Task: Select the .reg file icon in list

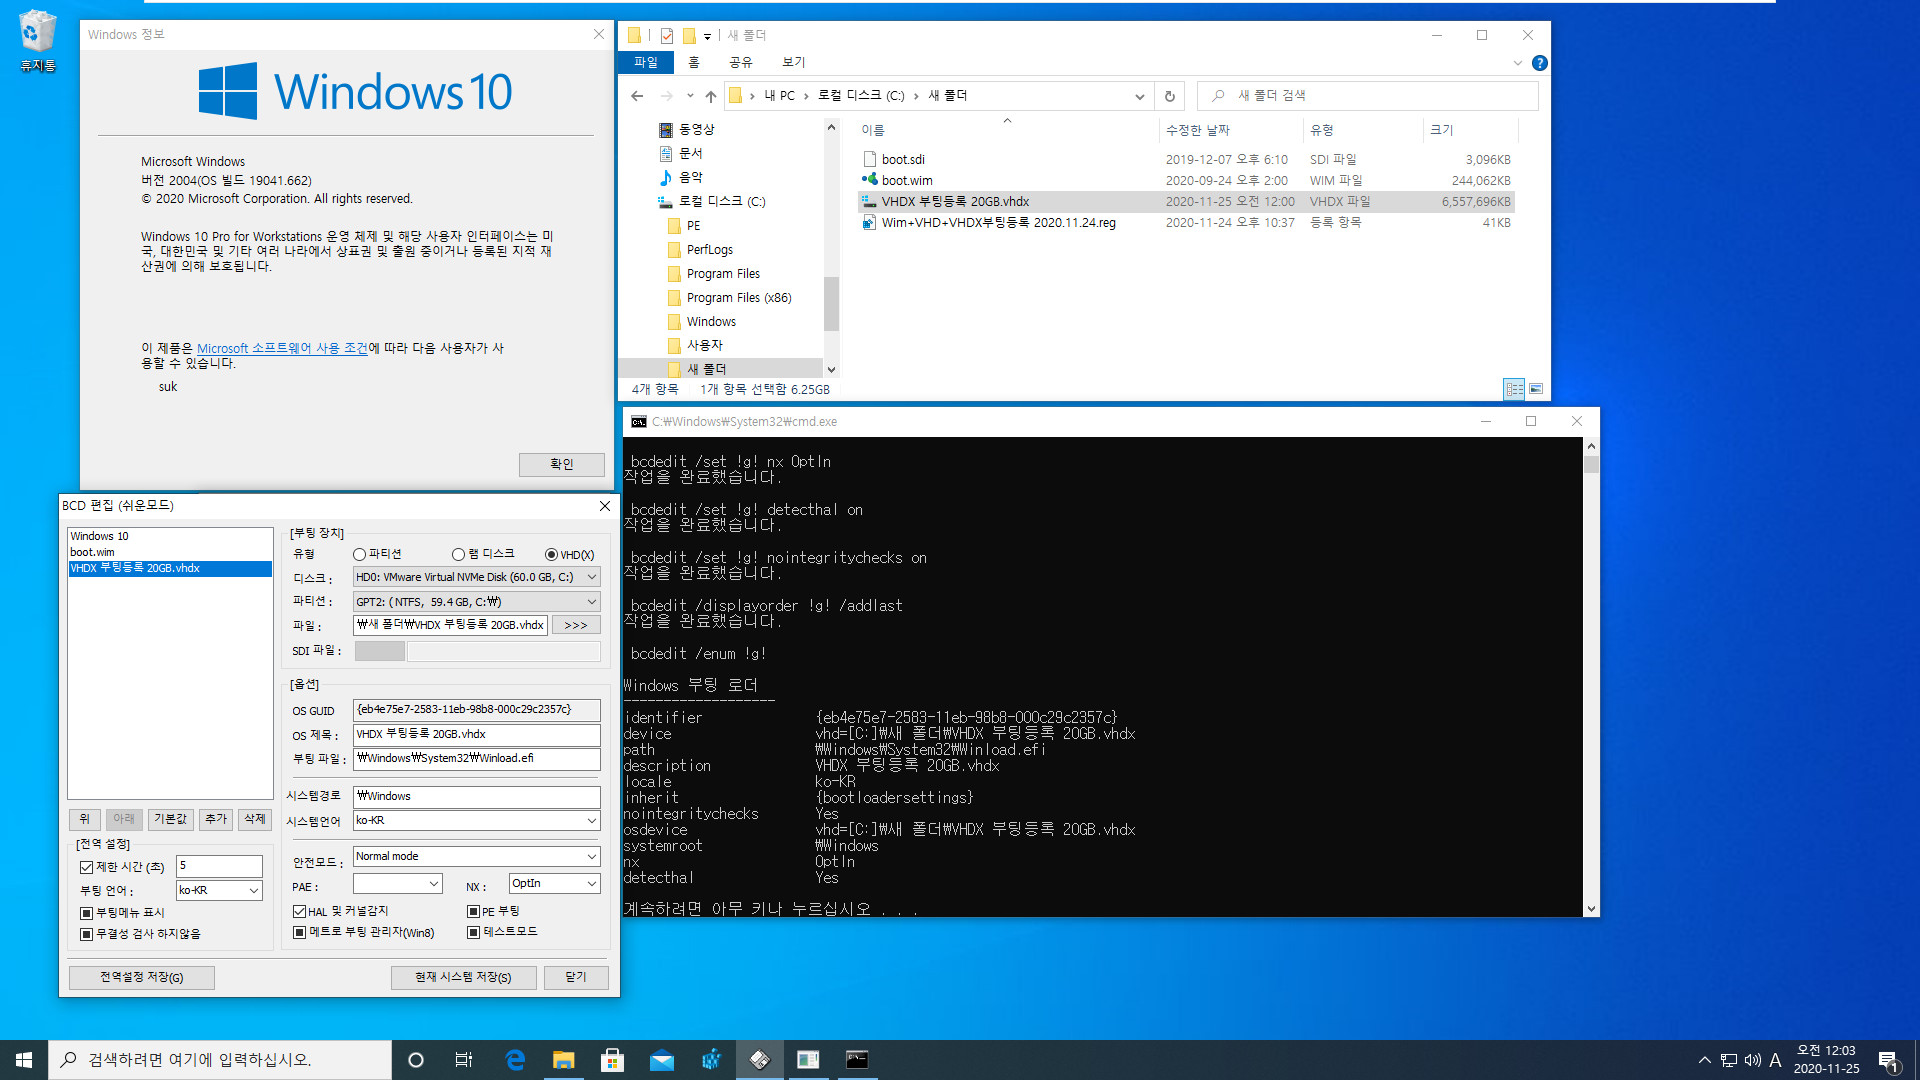Action: 869,222
